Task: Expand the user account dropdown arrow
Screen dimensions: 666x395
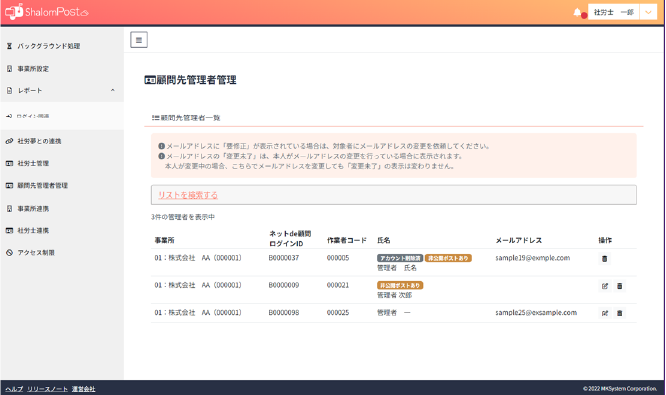Action: tap(648, 12)
